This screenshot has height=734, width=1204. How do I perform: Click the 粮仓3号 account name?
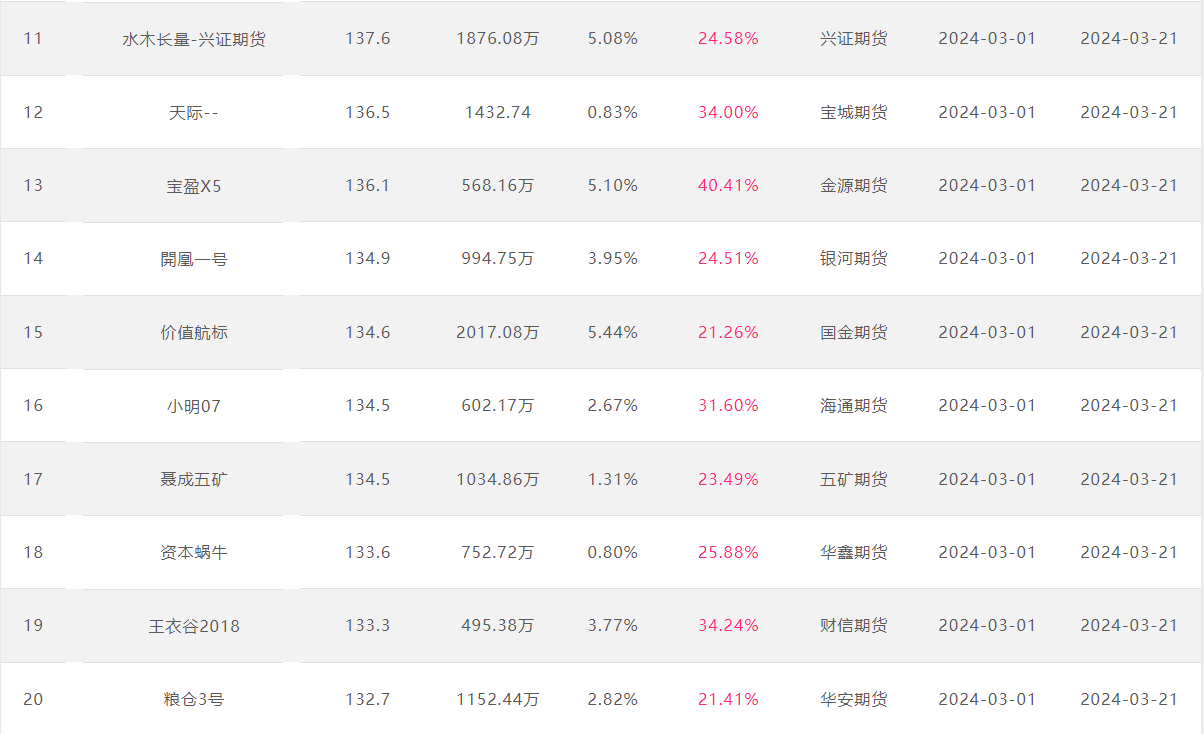coord(194,699)
